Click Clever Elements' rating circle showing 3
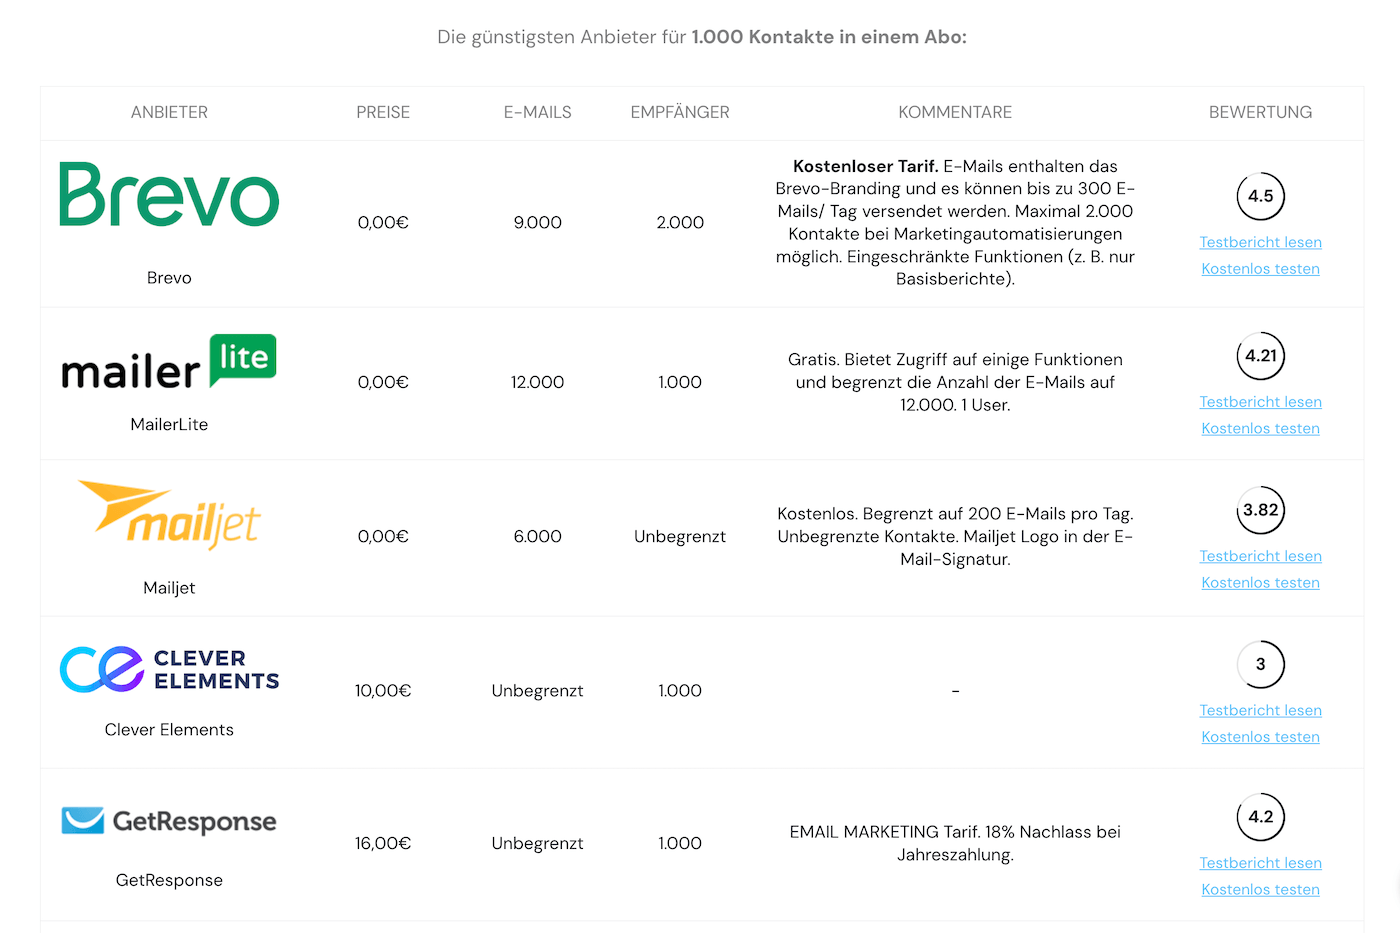The width and height of the screenshot is (1400, 933). click(x=1260, y=664)
